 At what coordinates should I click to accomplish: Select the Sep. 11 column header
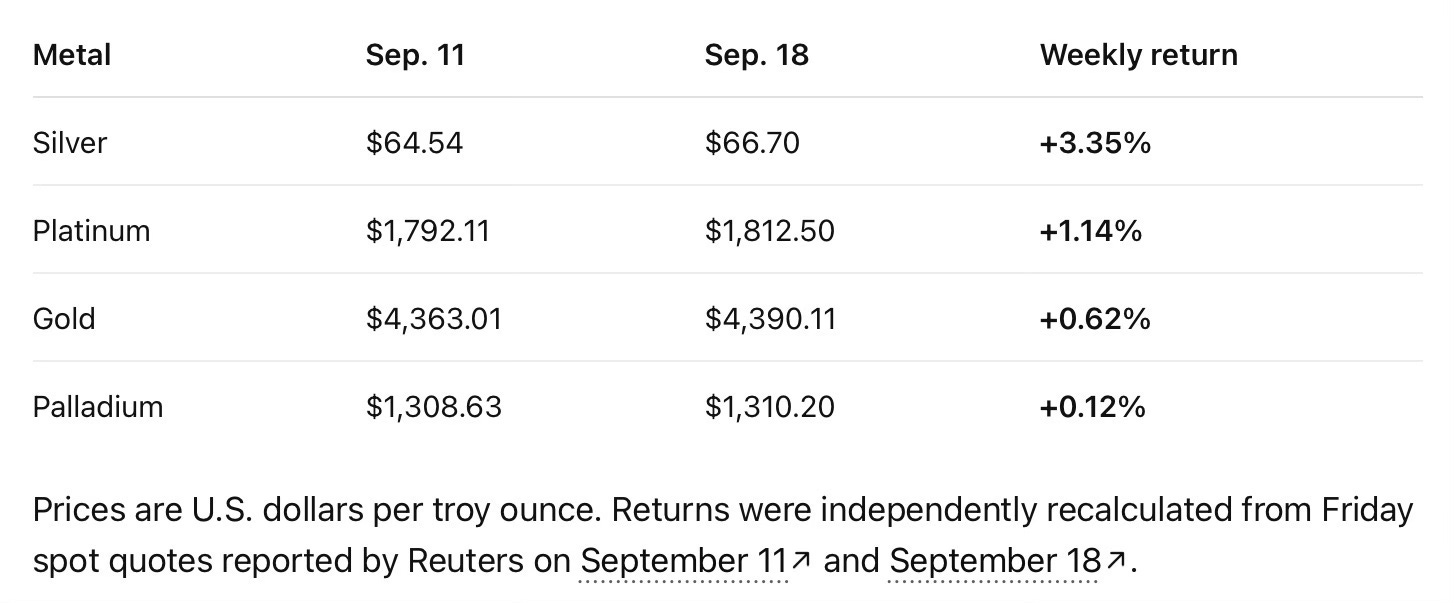[415, 55]
